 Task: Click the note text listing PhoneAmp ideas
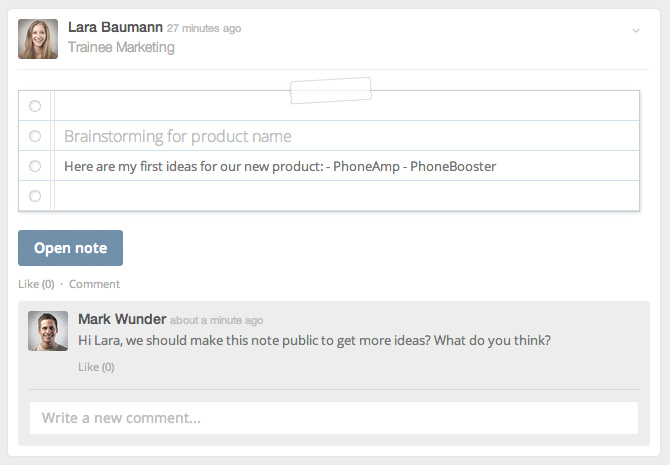pos(280,166)
